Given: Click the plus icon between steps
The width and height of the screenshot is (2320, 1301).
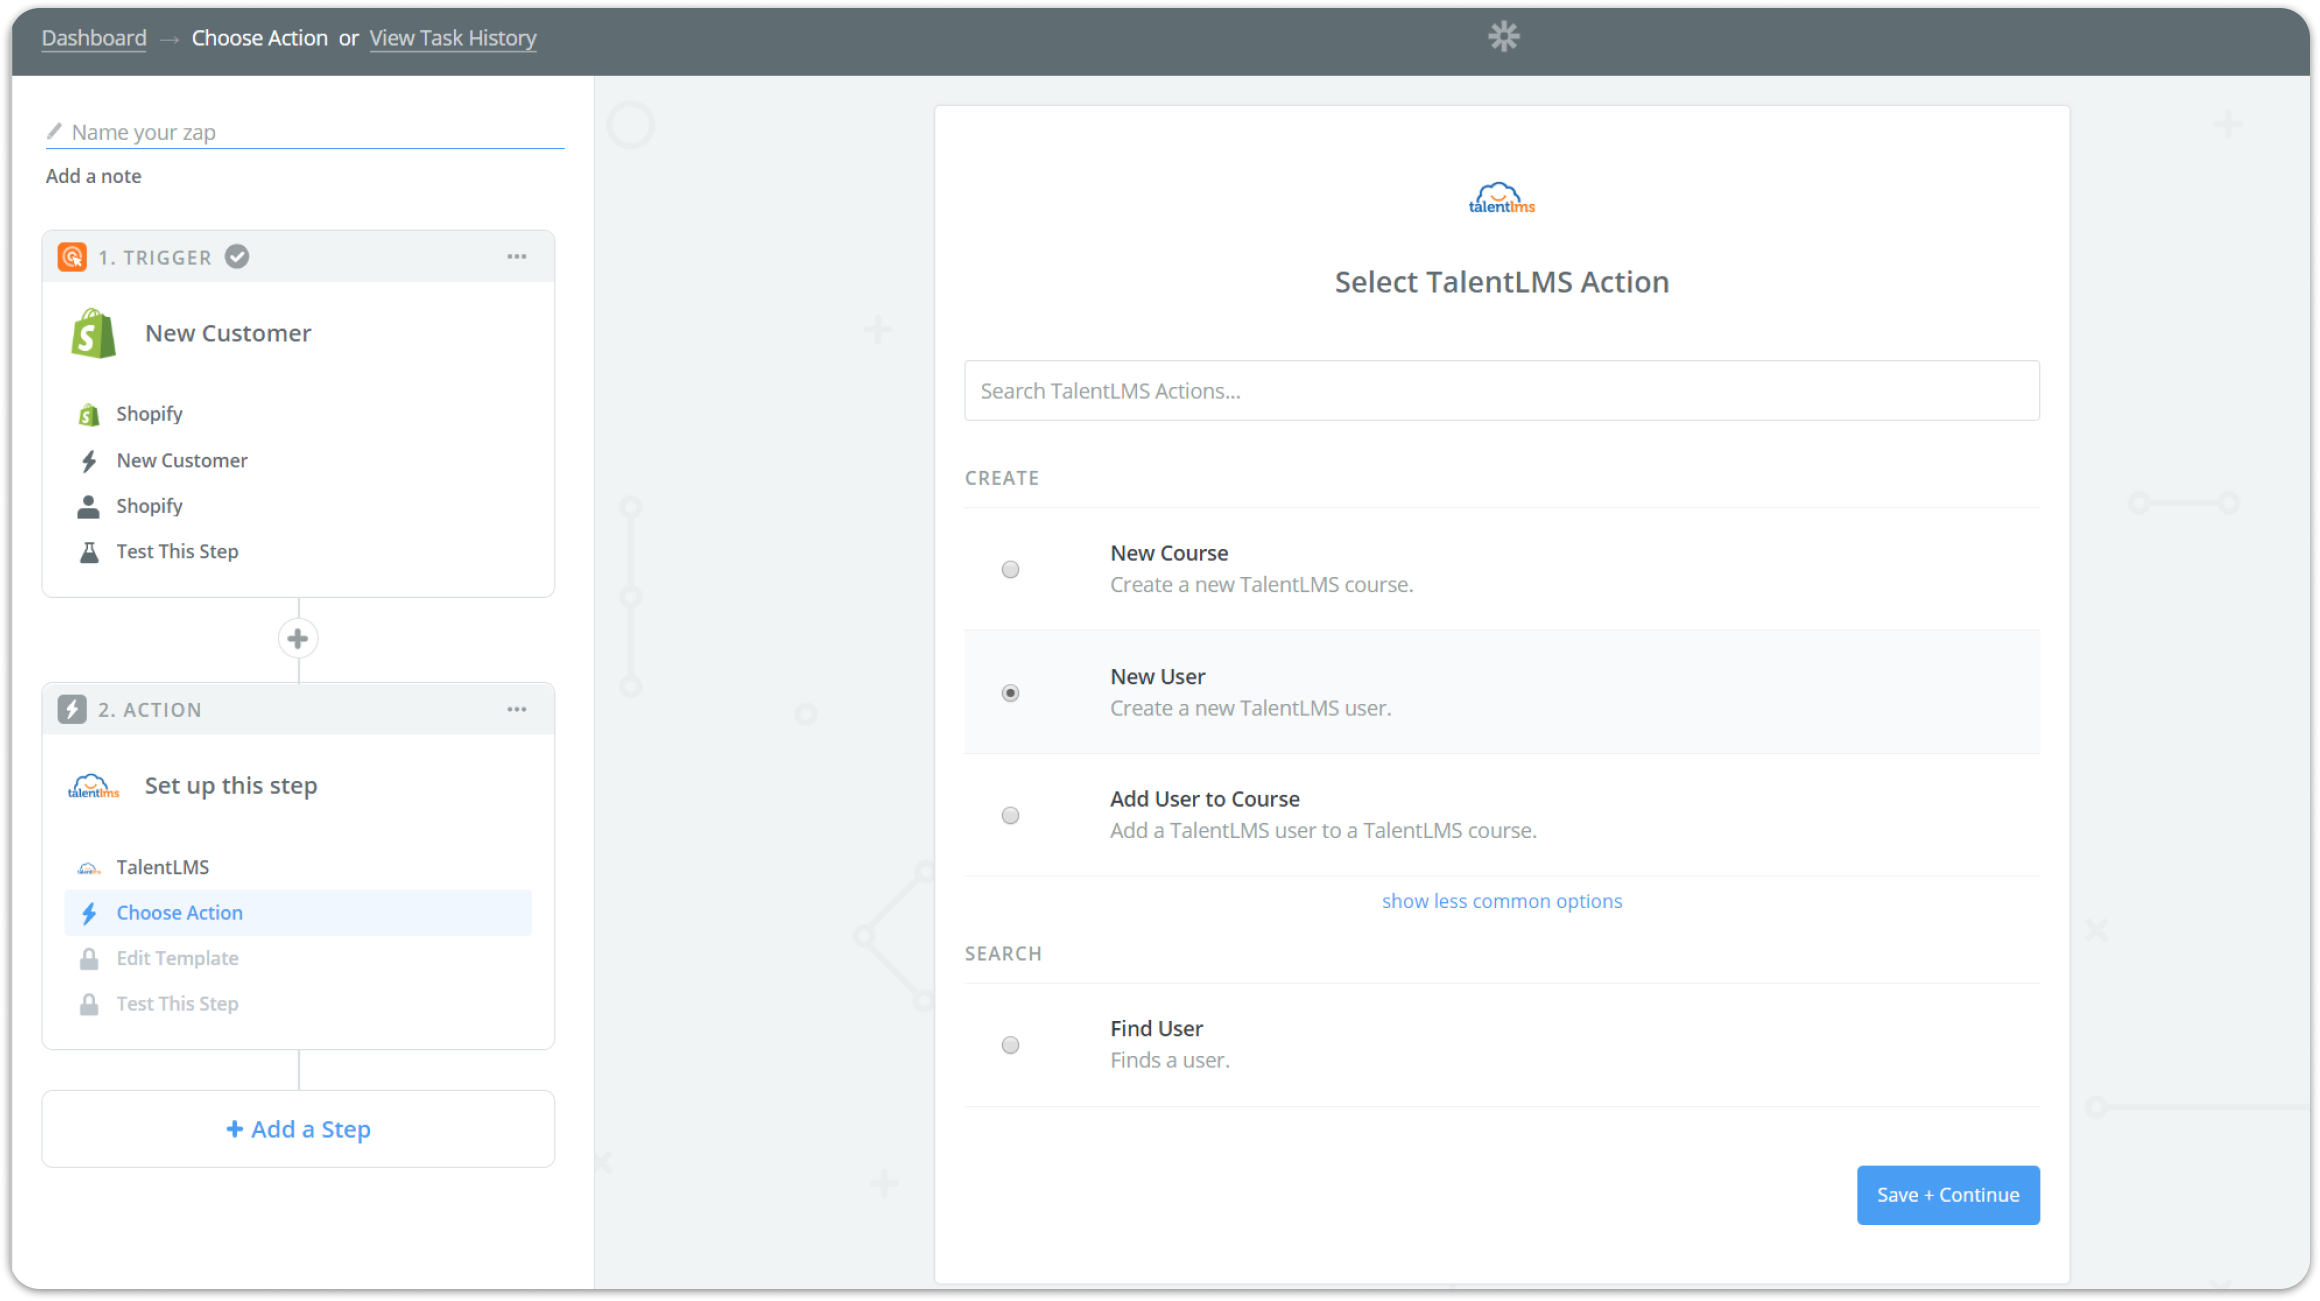Looking at the screenshot, I should click(298, 638).
